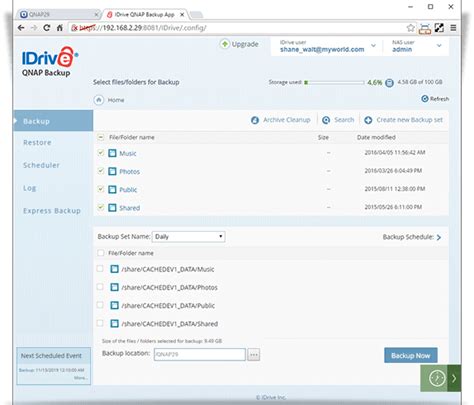Click the Backup Now button
The image size is (474, 405).
411,356
